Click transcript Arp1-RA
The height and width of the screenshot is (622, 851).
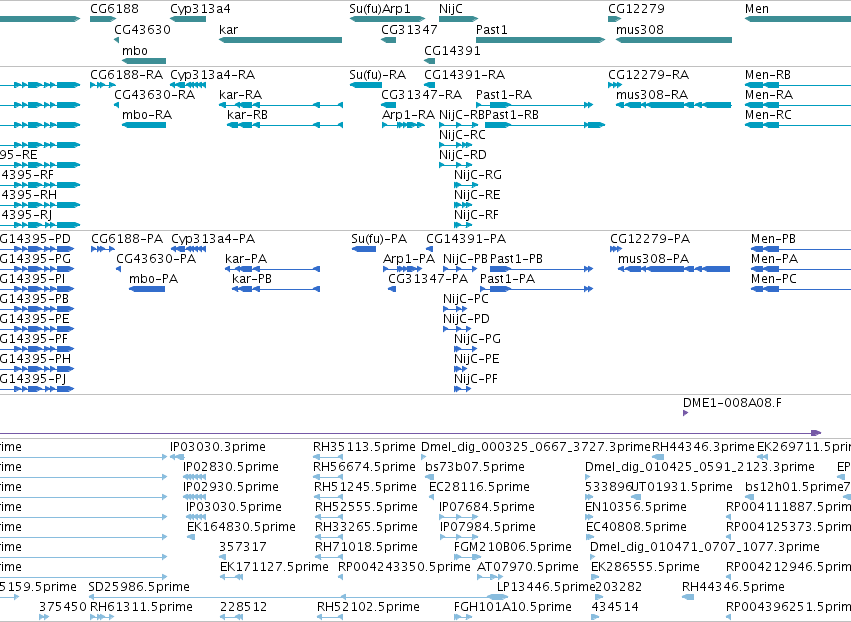(409, 115)
